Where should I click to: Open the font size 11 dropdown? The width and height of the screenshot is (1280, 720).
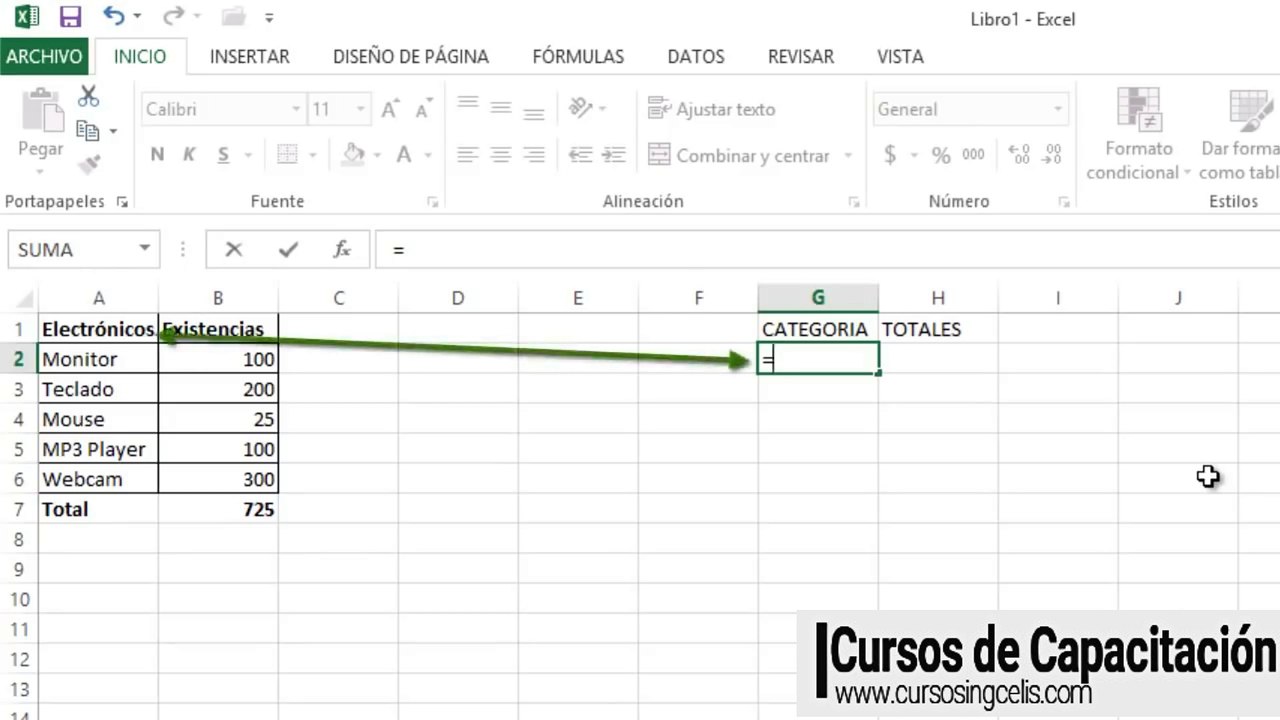360,109
